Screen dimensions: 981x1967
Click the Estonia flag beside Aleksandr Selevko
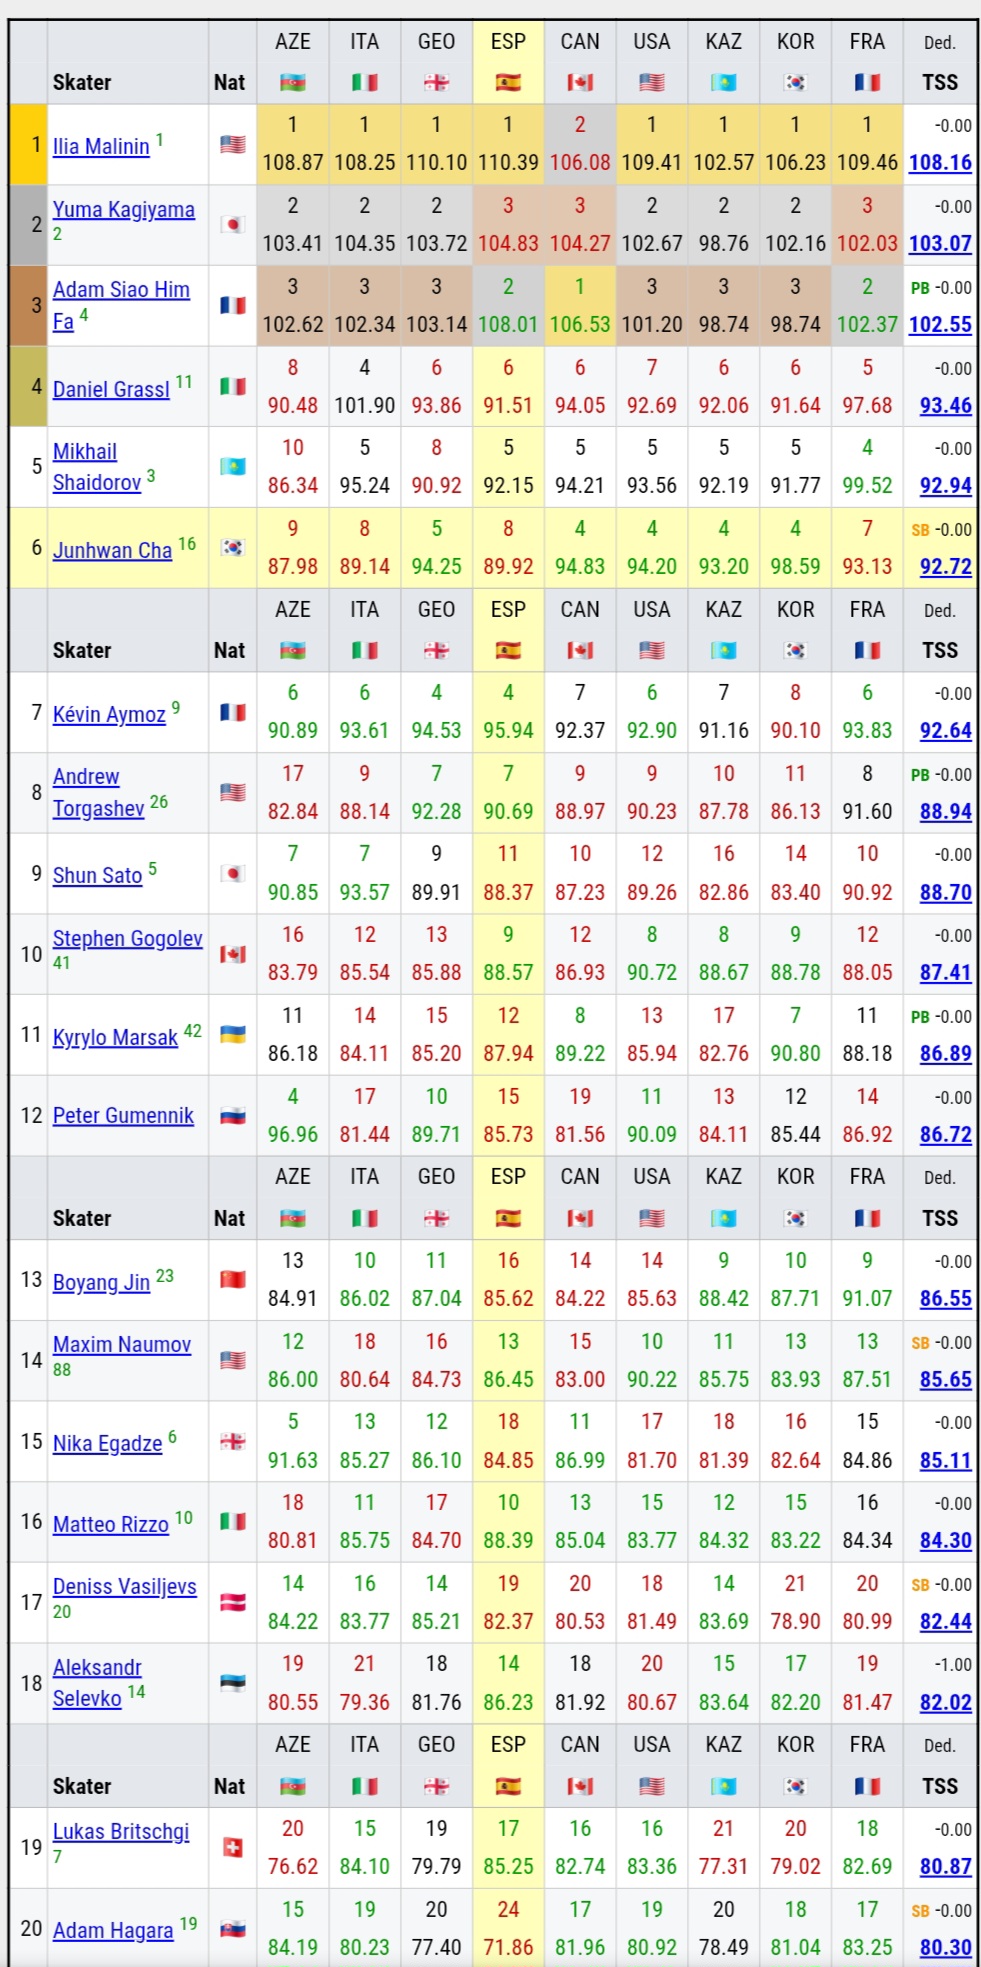click(x=232, y=1683)
